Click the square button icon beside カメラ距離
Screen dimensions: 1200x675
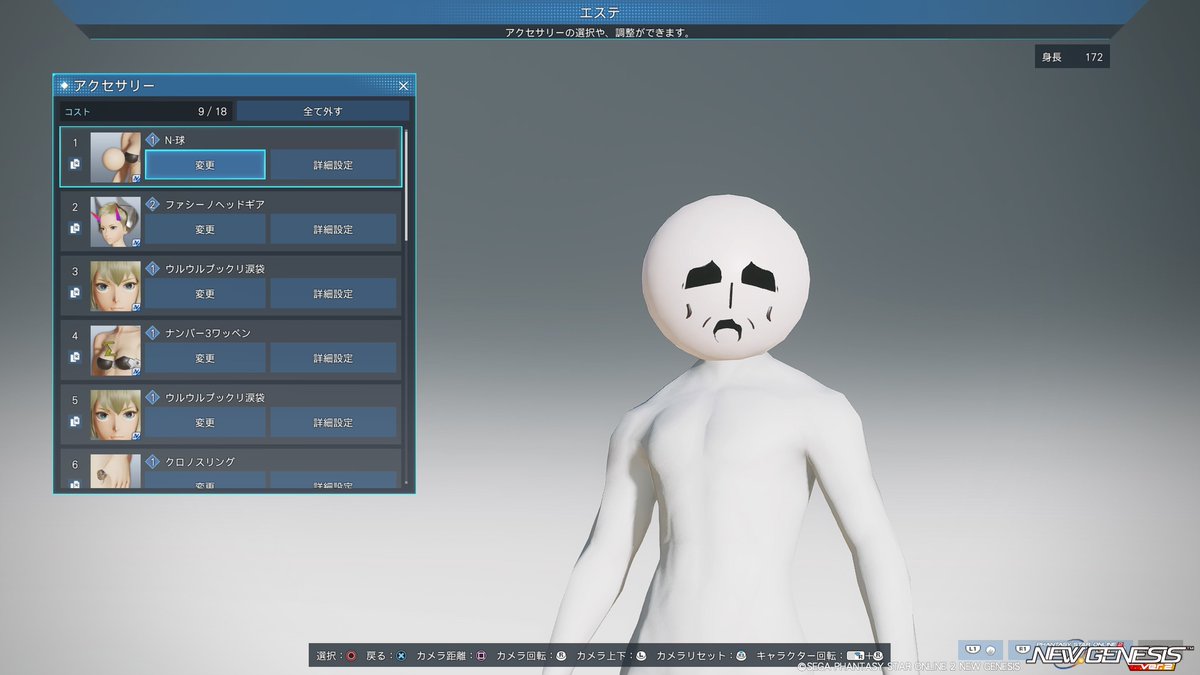click(481, 656)
